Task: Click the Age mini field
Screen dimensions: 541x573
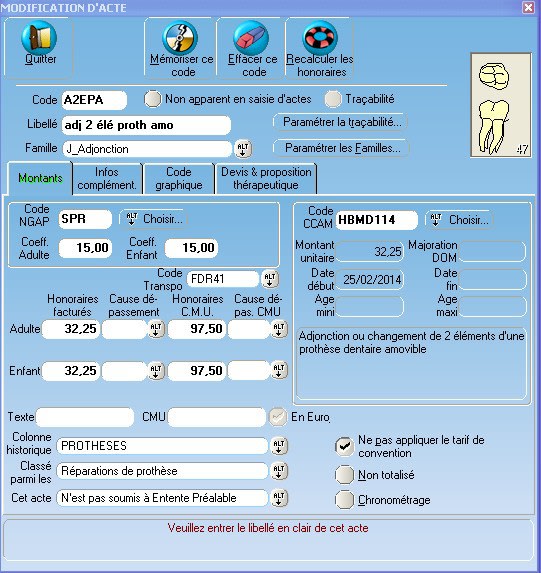Action: point(370,306)
